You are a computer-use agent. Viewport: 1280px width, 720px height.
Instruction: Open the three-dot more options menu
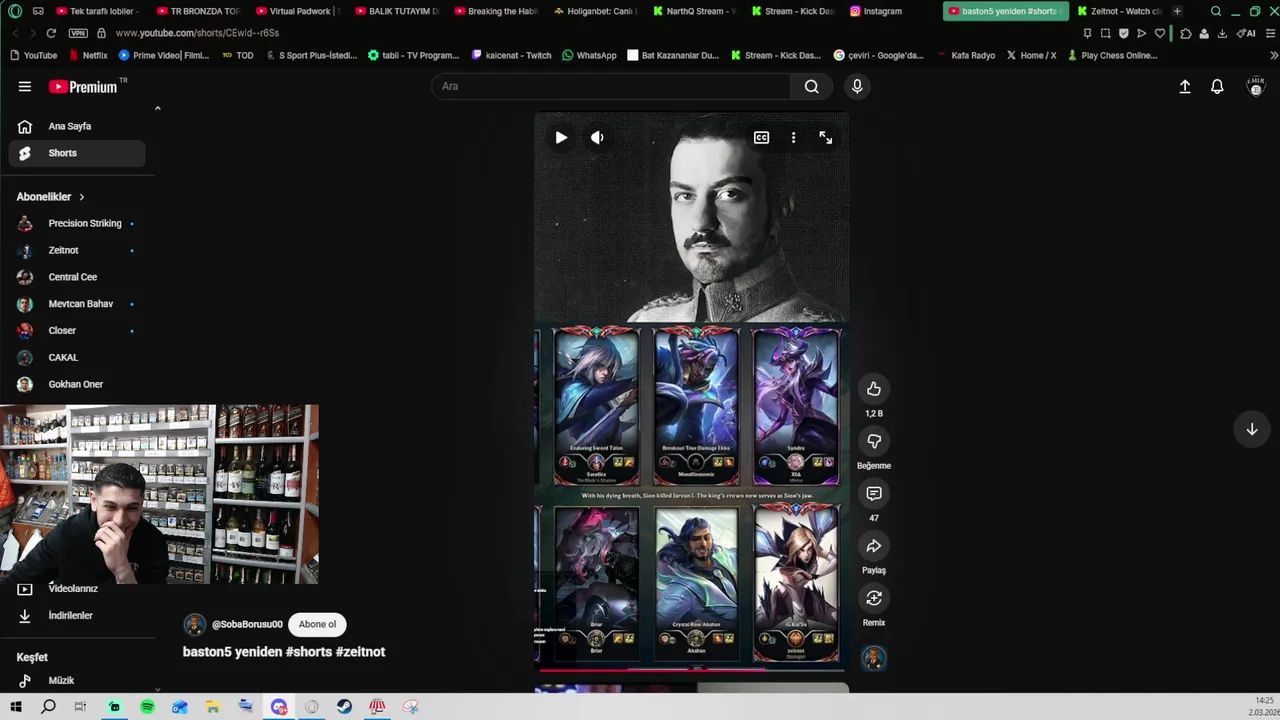pyautogui.click(x=793, y=137)
